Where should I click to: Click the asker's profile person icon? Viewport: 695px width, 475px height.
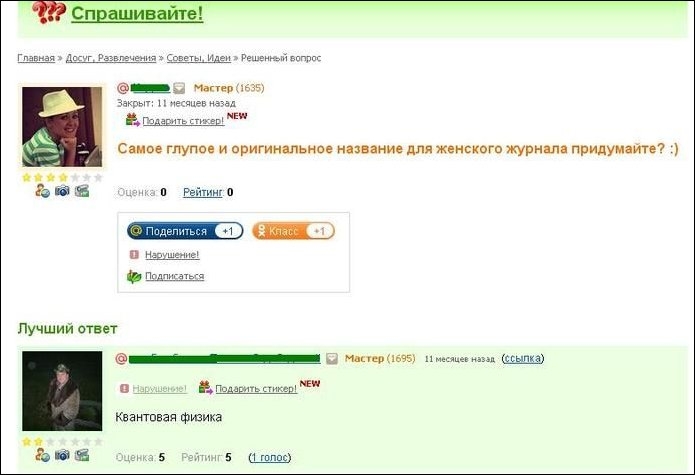[x=42, y=191]
